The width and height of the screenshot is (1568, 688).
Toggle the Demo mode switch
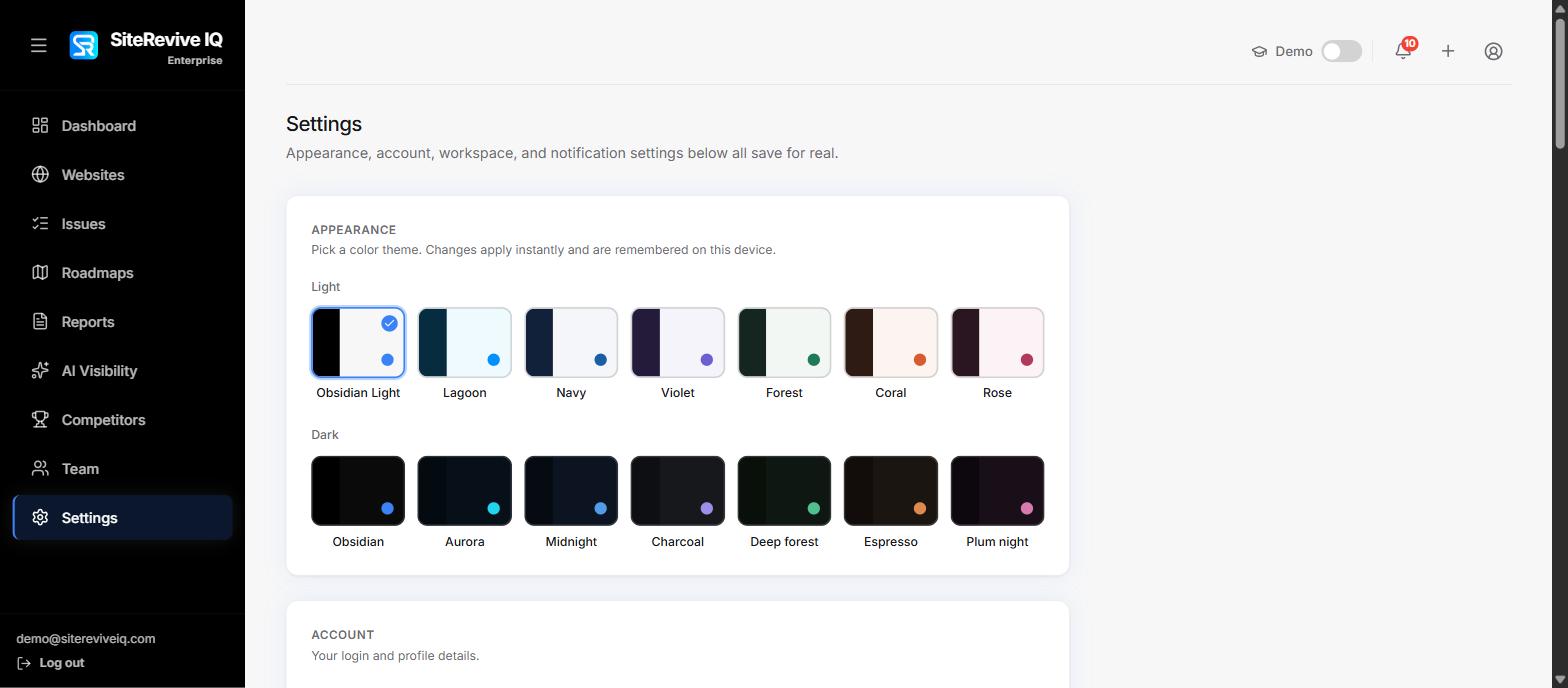tap(1341, 51)
